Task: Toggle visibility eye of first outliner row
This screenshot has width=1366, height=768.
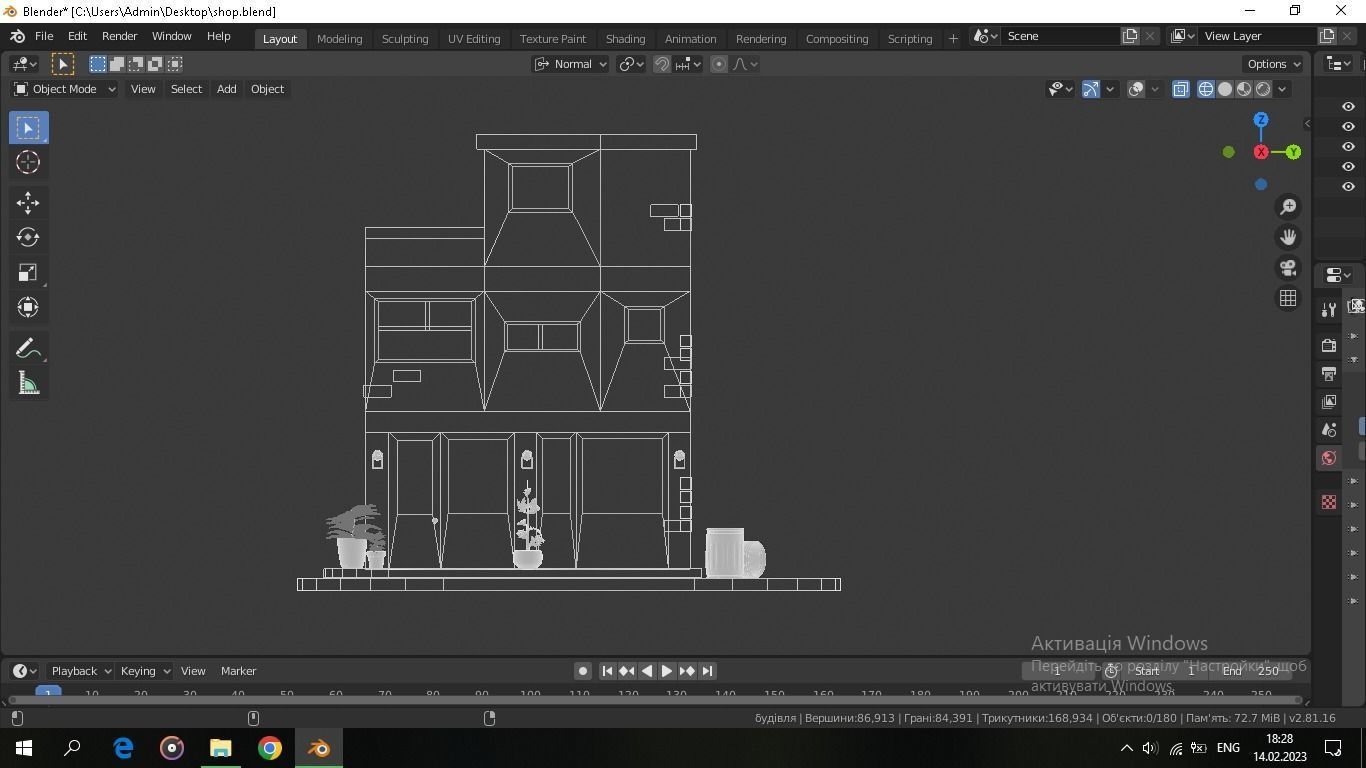Action: (x=1348, y=107)
